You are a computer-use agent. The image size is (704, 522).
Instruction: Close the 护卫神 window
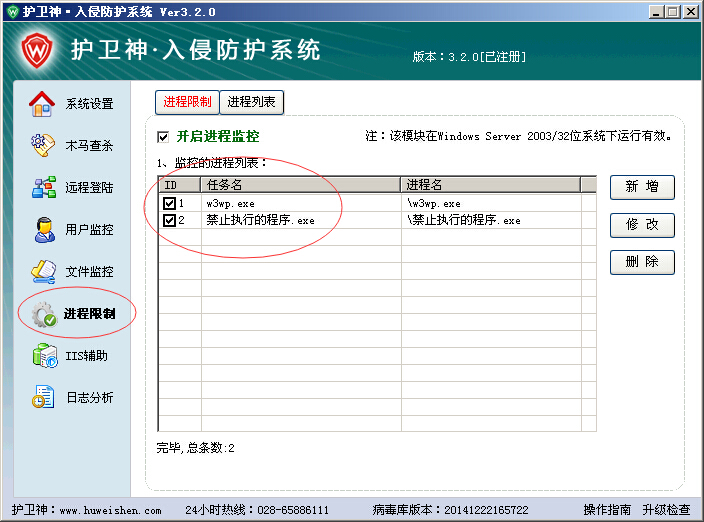click(691, 12)
